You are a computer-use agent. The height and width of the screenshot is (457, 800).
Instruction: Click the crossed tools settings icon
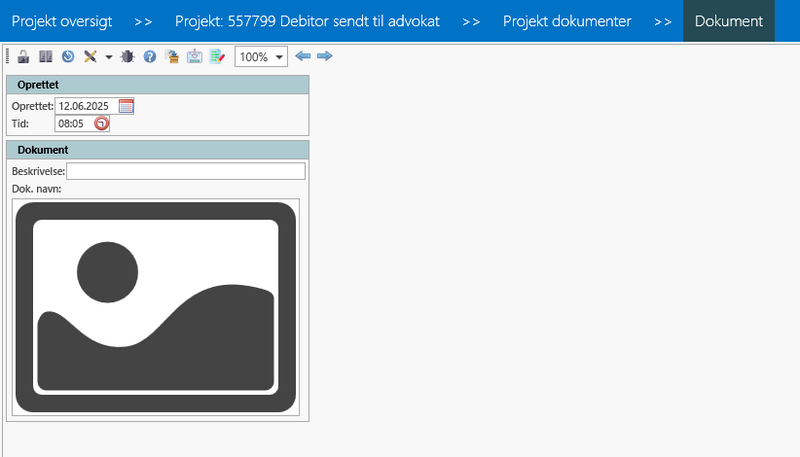(90, 57)
